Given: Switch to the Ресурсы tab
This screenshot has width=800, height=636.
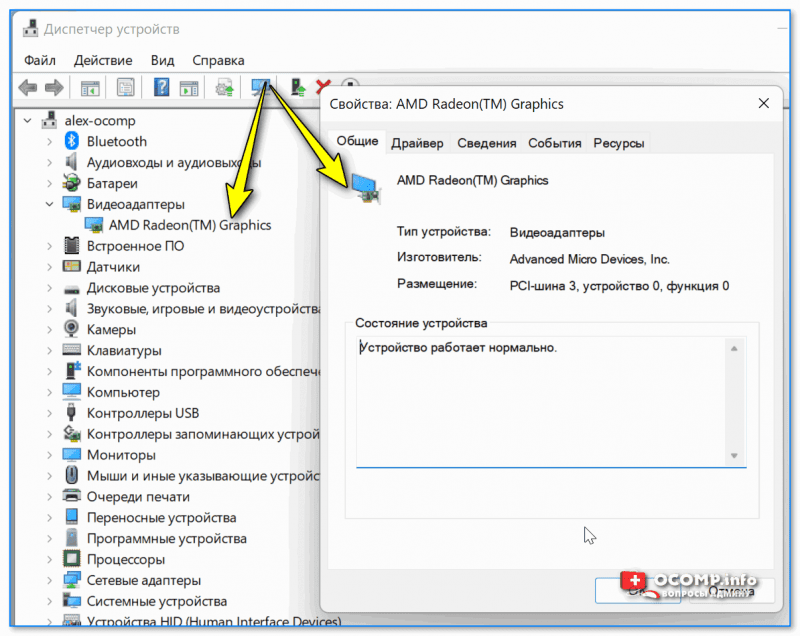Looking at the screenshot, I should (x=618, y=143).
